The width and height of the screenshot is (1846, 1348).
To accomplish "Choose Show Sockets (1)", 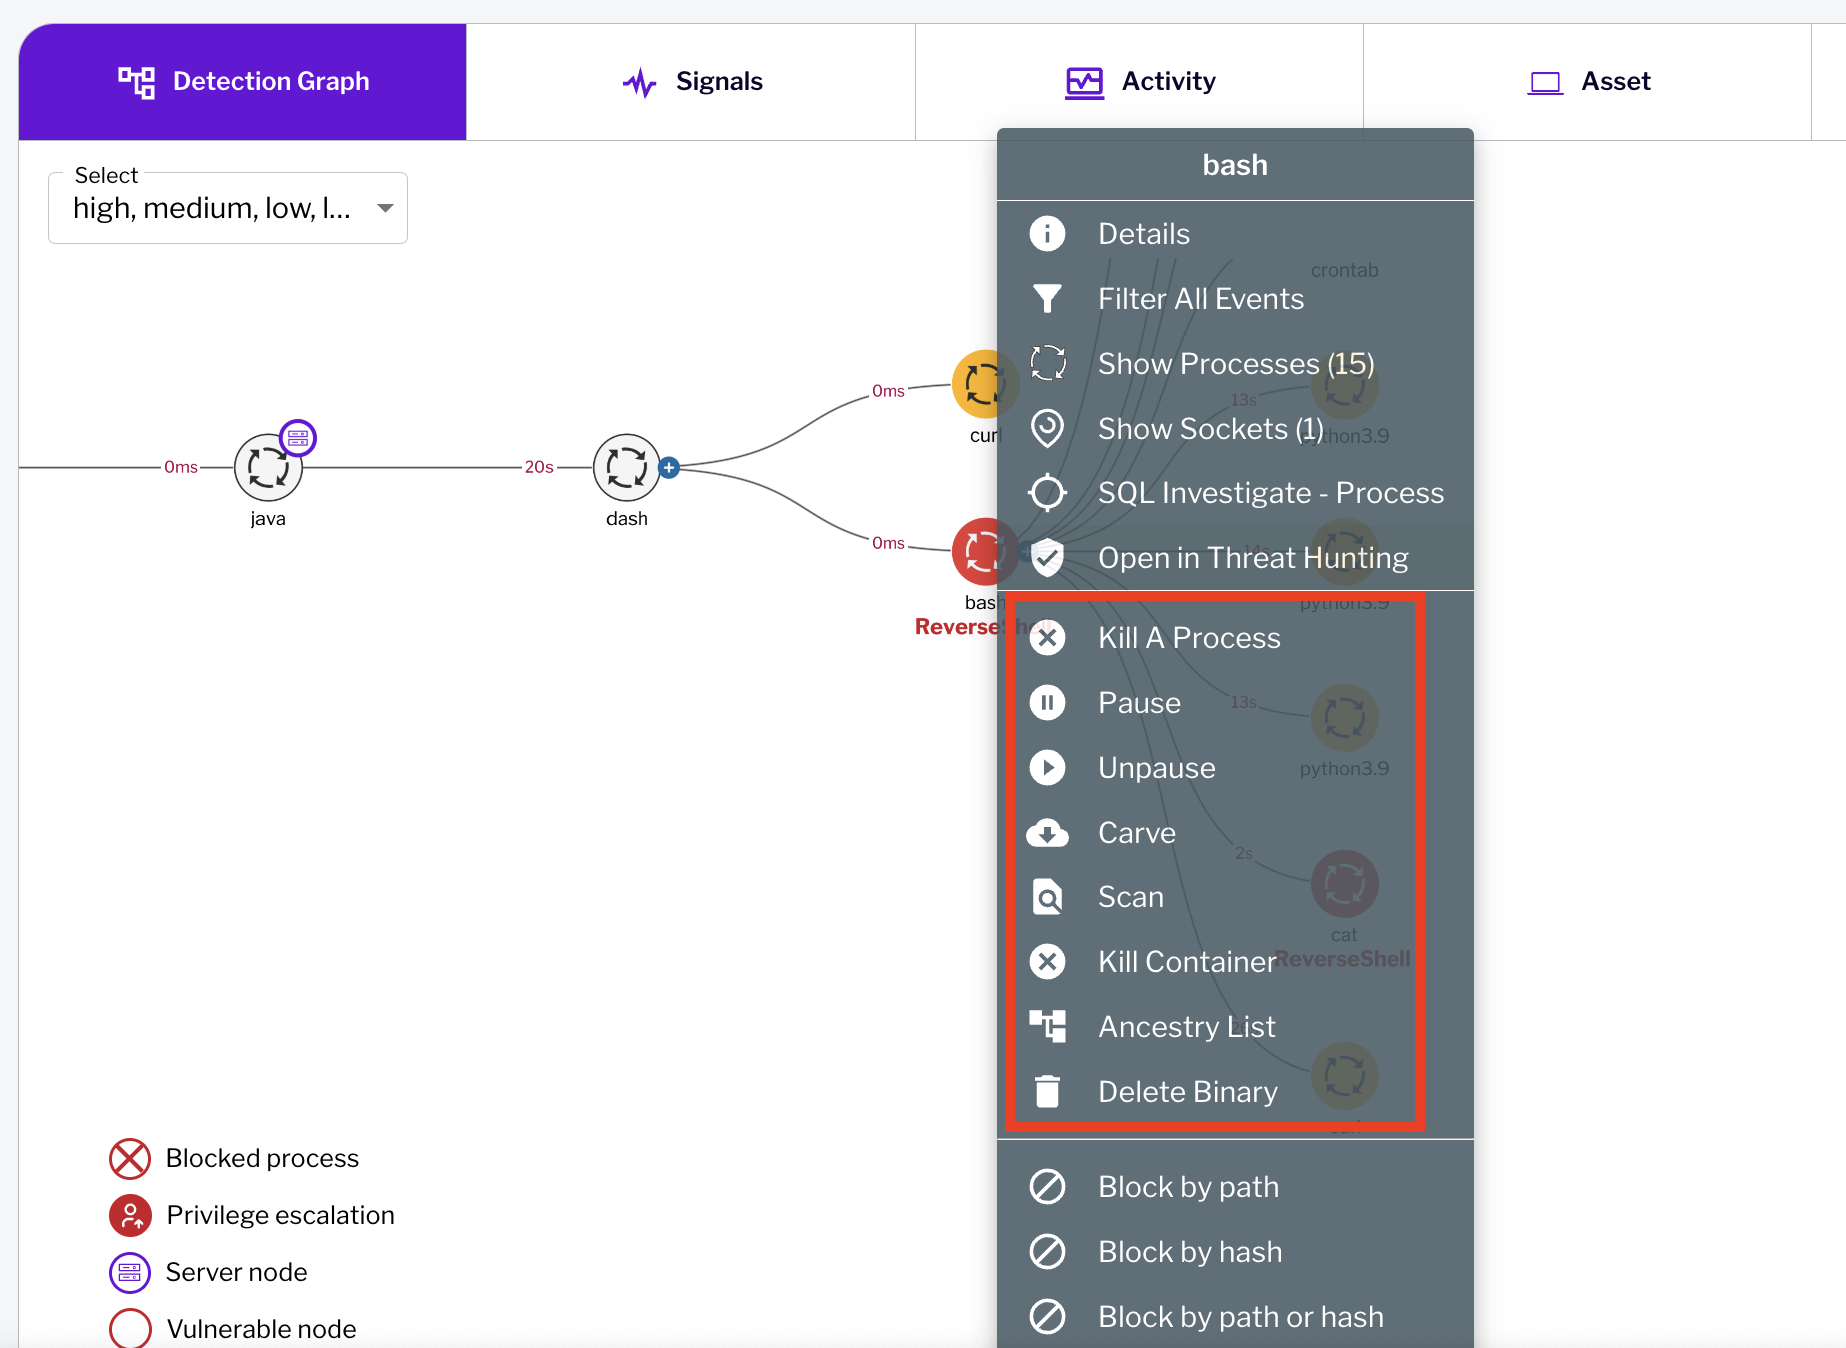I will [1235, 429].
